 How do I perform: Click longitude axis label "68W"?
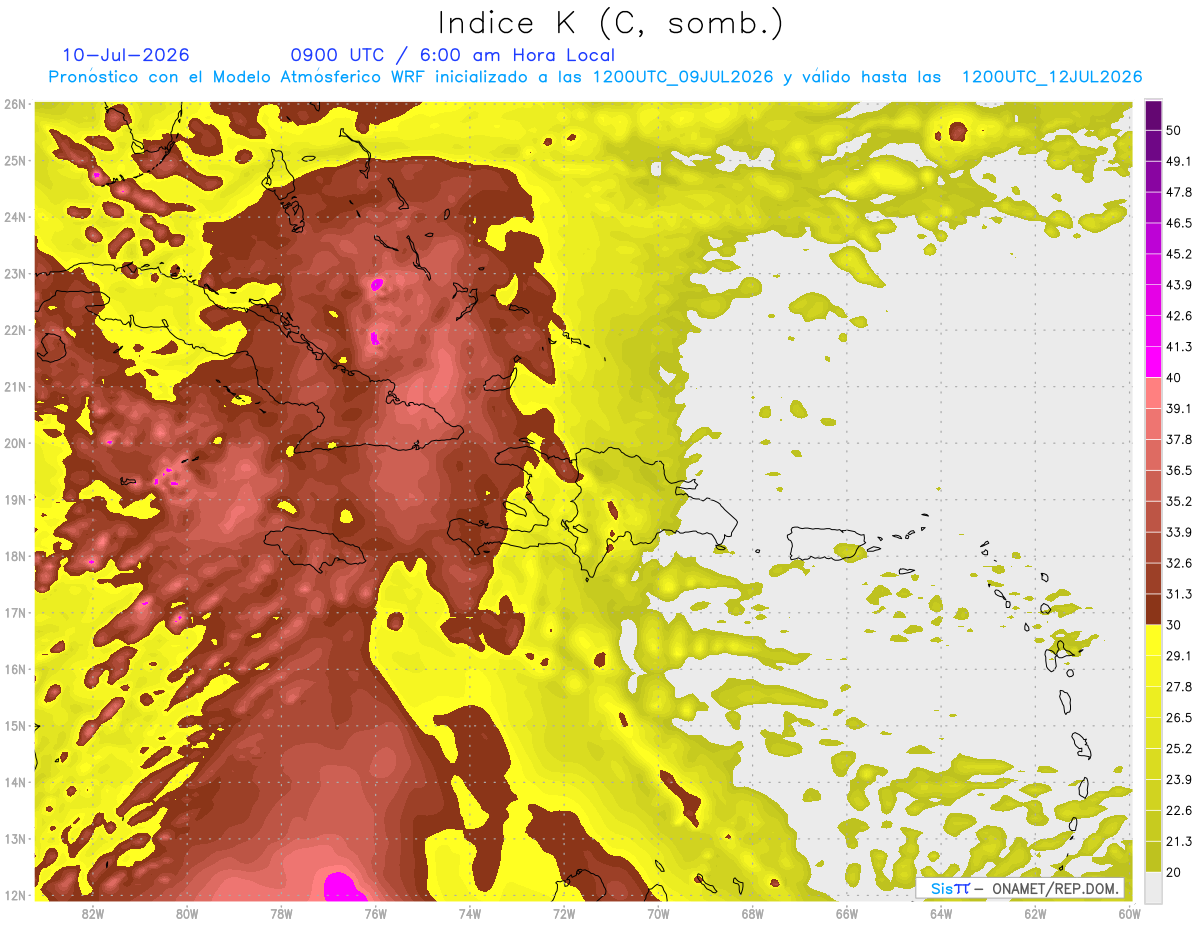click(x=752, y=913)
